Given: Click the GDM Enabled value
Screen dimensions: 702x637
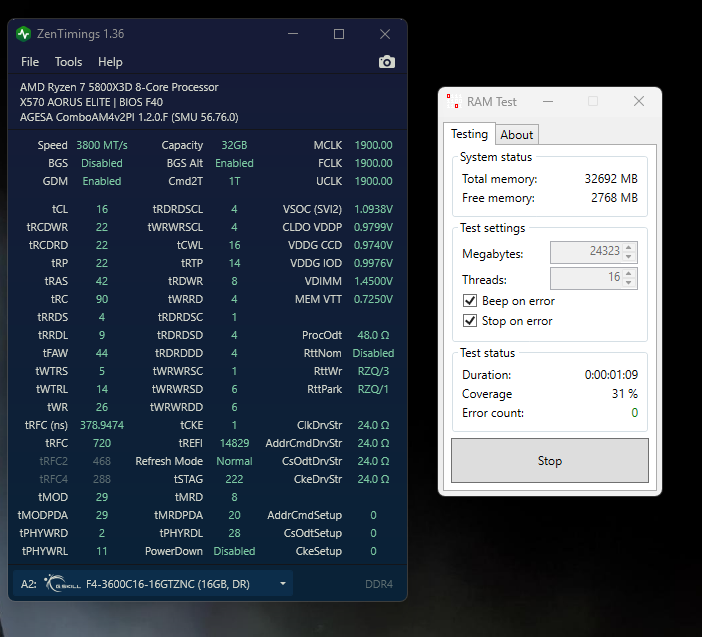Looking at the screenshot, I should pyautogui.click(x=102, y=181).
